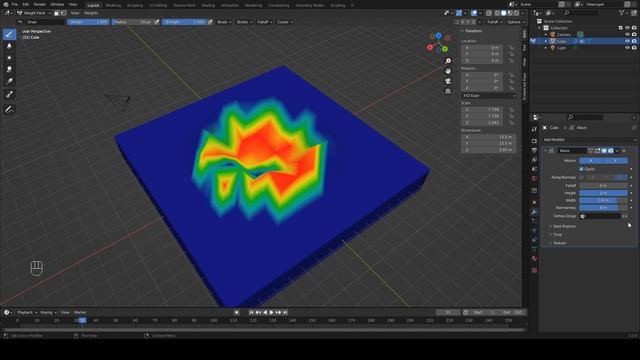
Task: Toggle the camera view icon in viewport
Action: click(x=448, y=81)
